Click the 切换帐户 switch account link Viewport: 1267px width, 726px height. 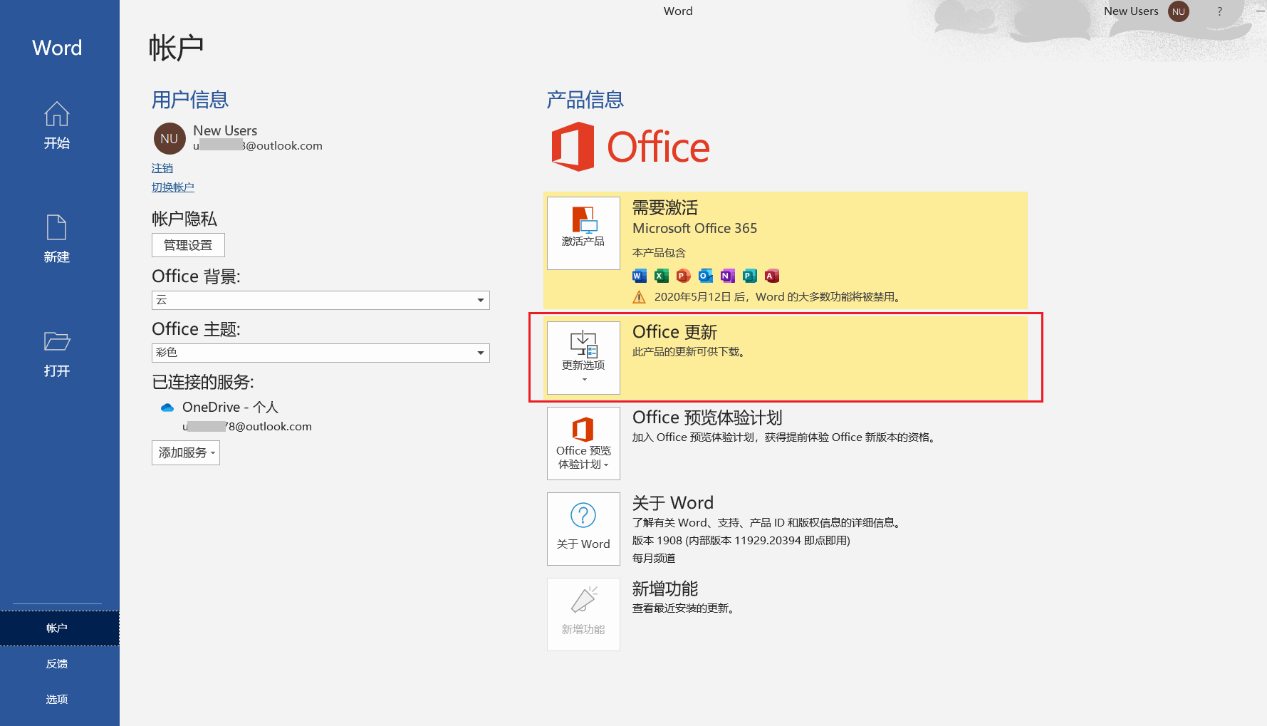pos(173,187)
